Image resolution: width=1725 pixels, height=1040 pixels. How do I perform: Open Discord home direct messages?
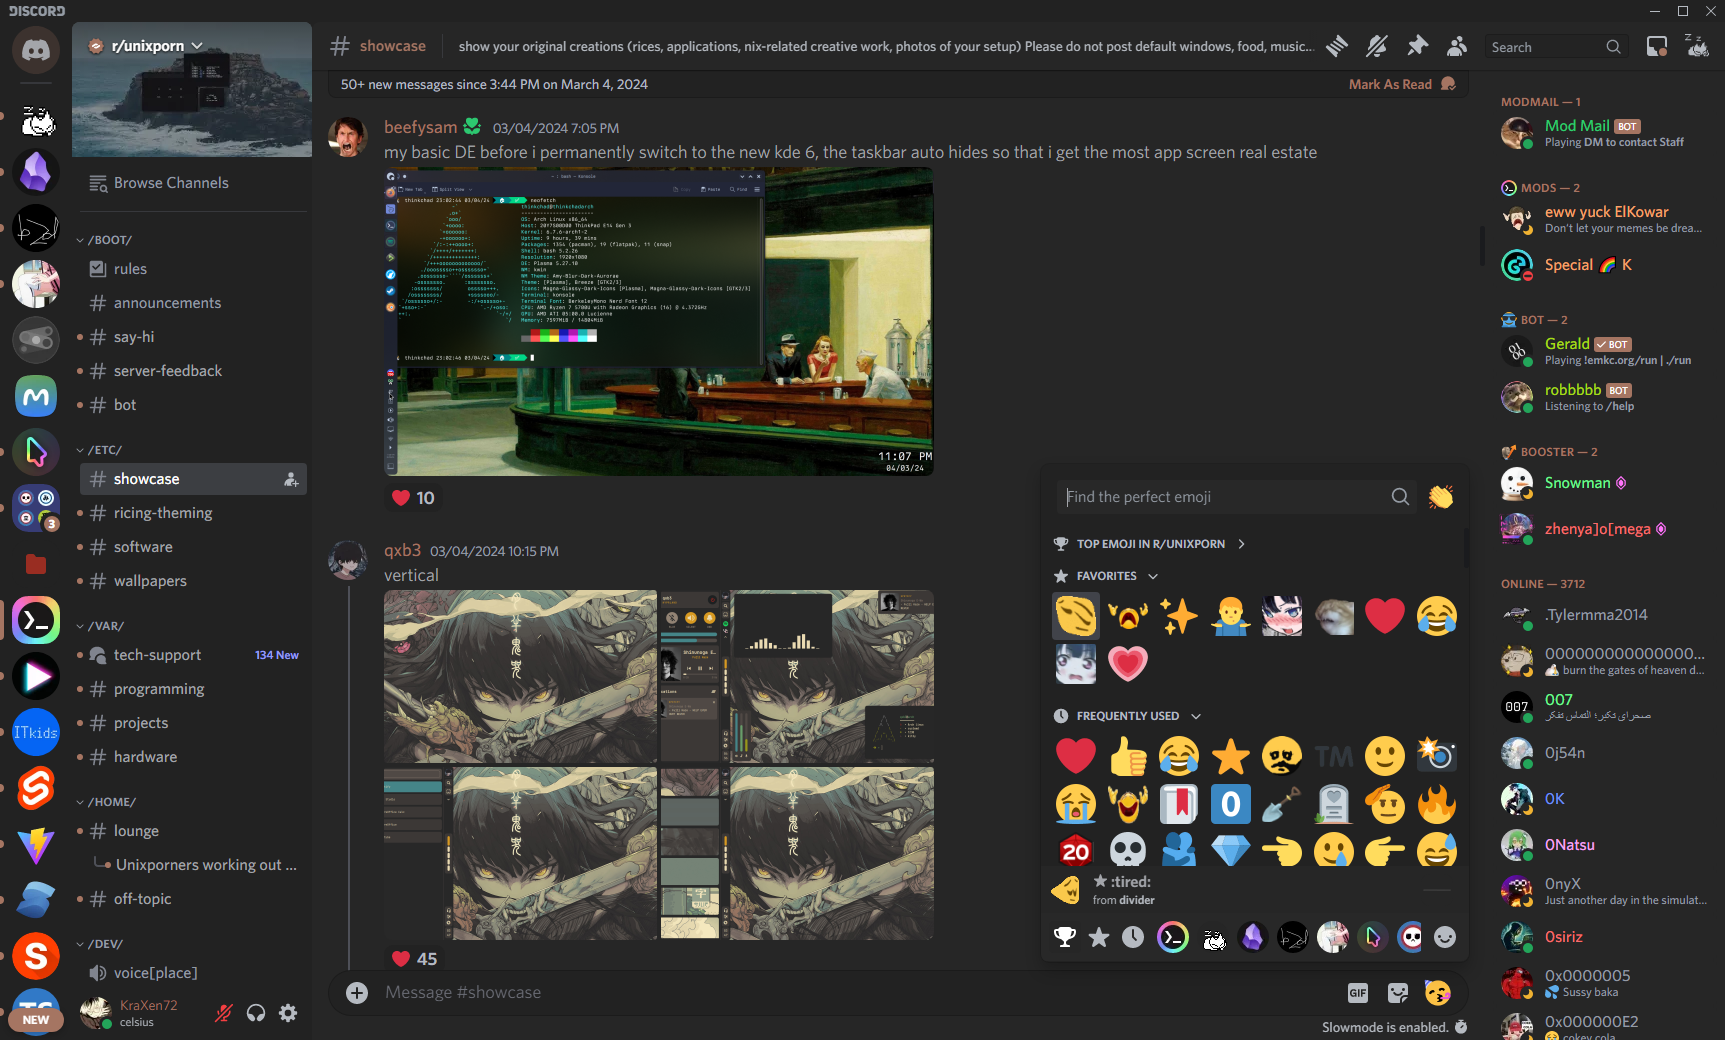[x=36, y=50]
